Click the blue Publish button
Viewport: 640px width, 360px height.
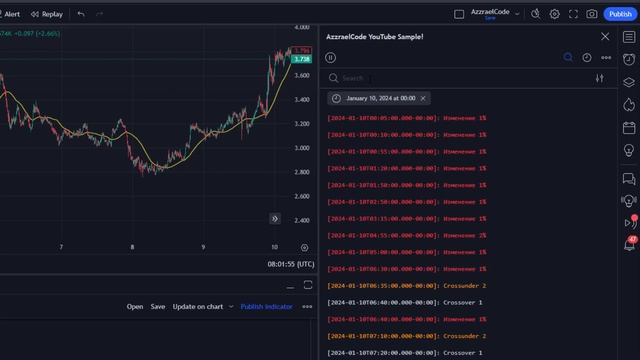point(620,14)
